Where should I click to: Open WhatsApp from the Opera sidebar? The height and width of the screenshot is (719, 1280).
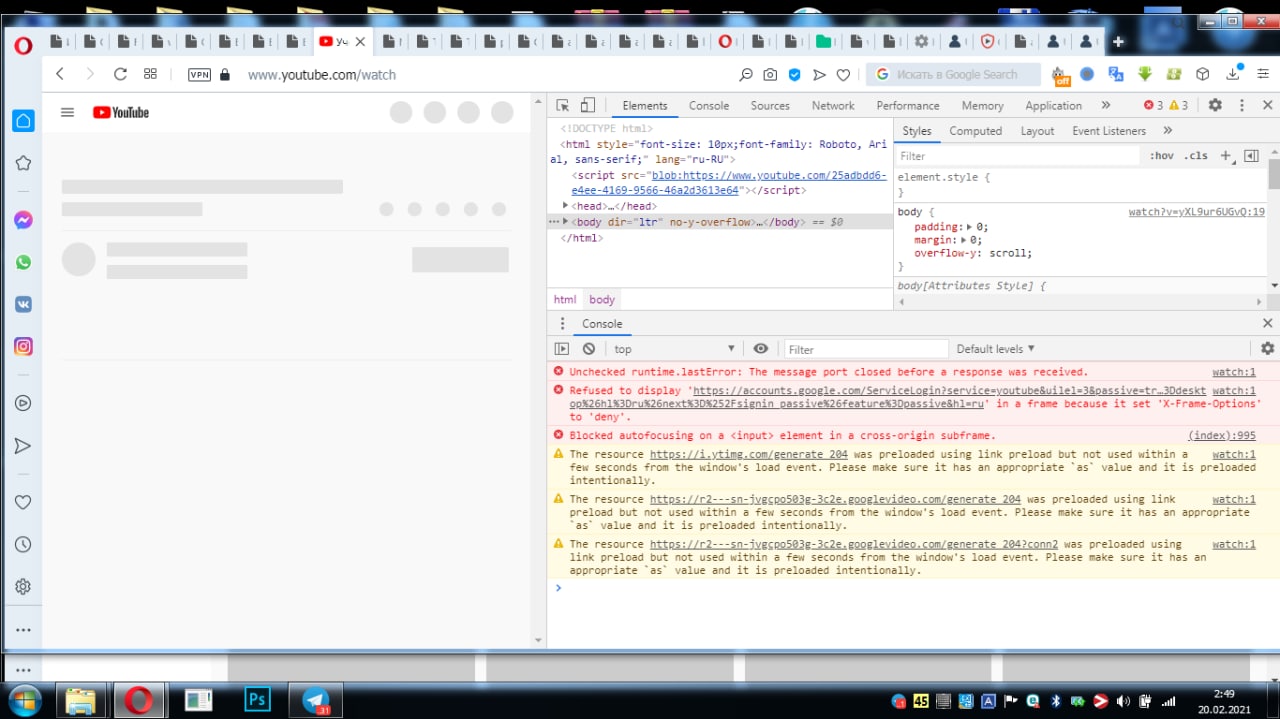[x=23, y=262]
